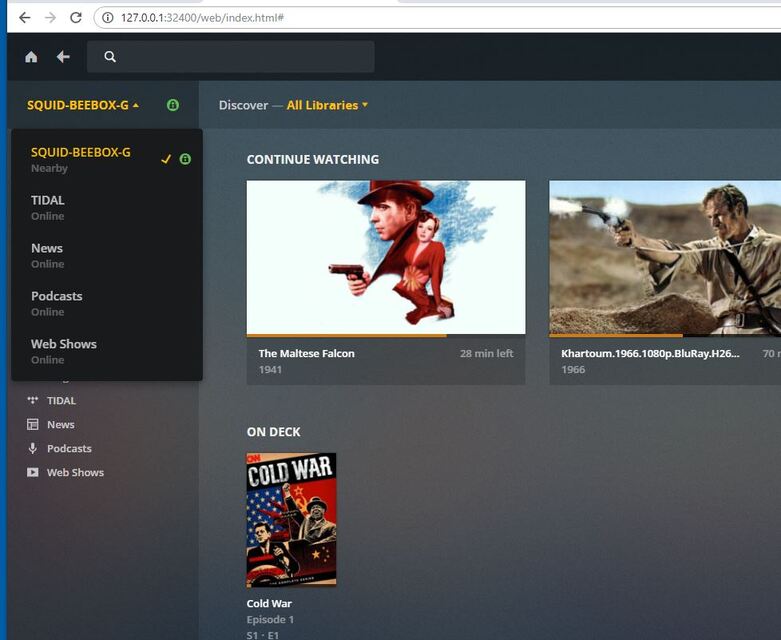Click checkmark beside SQUID-BEEBOX-G entry
Screen dimensions: 781x640
point(166,159)
